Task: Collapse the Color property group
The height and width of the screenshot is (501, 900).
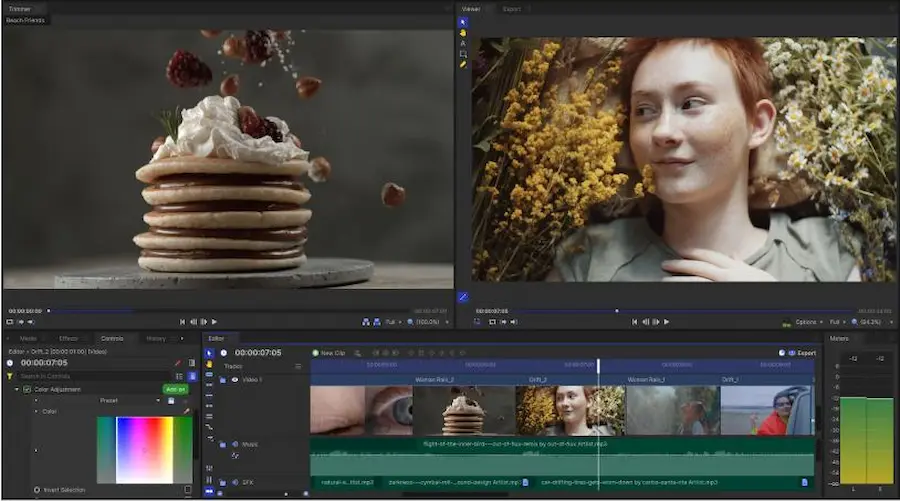Action: [x=36, y=411]
